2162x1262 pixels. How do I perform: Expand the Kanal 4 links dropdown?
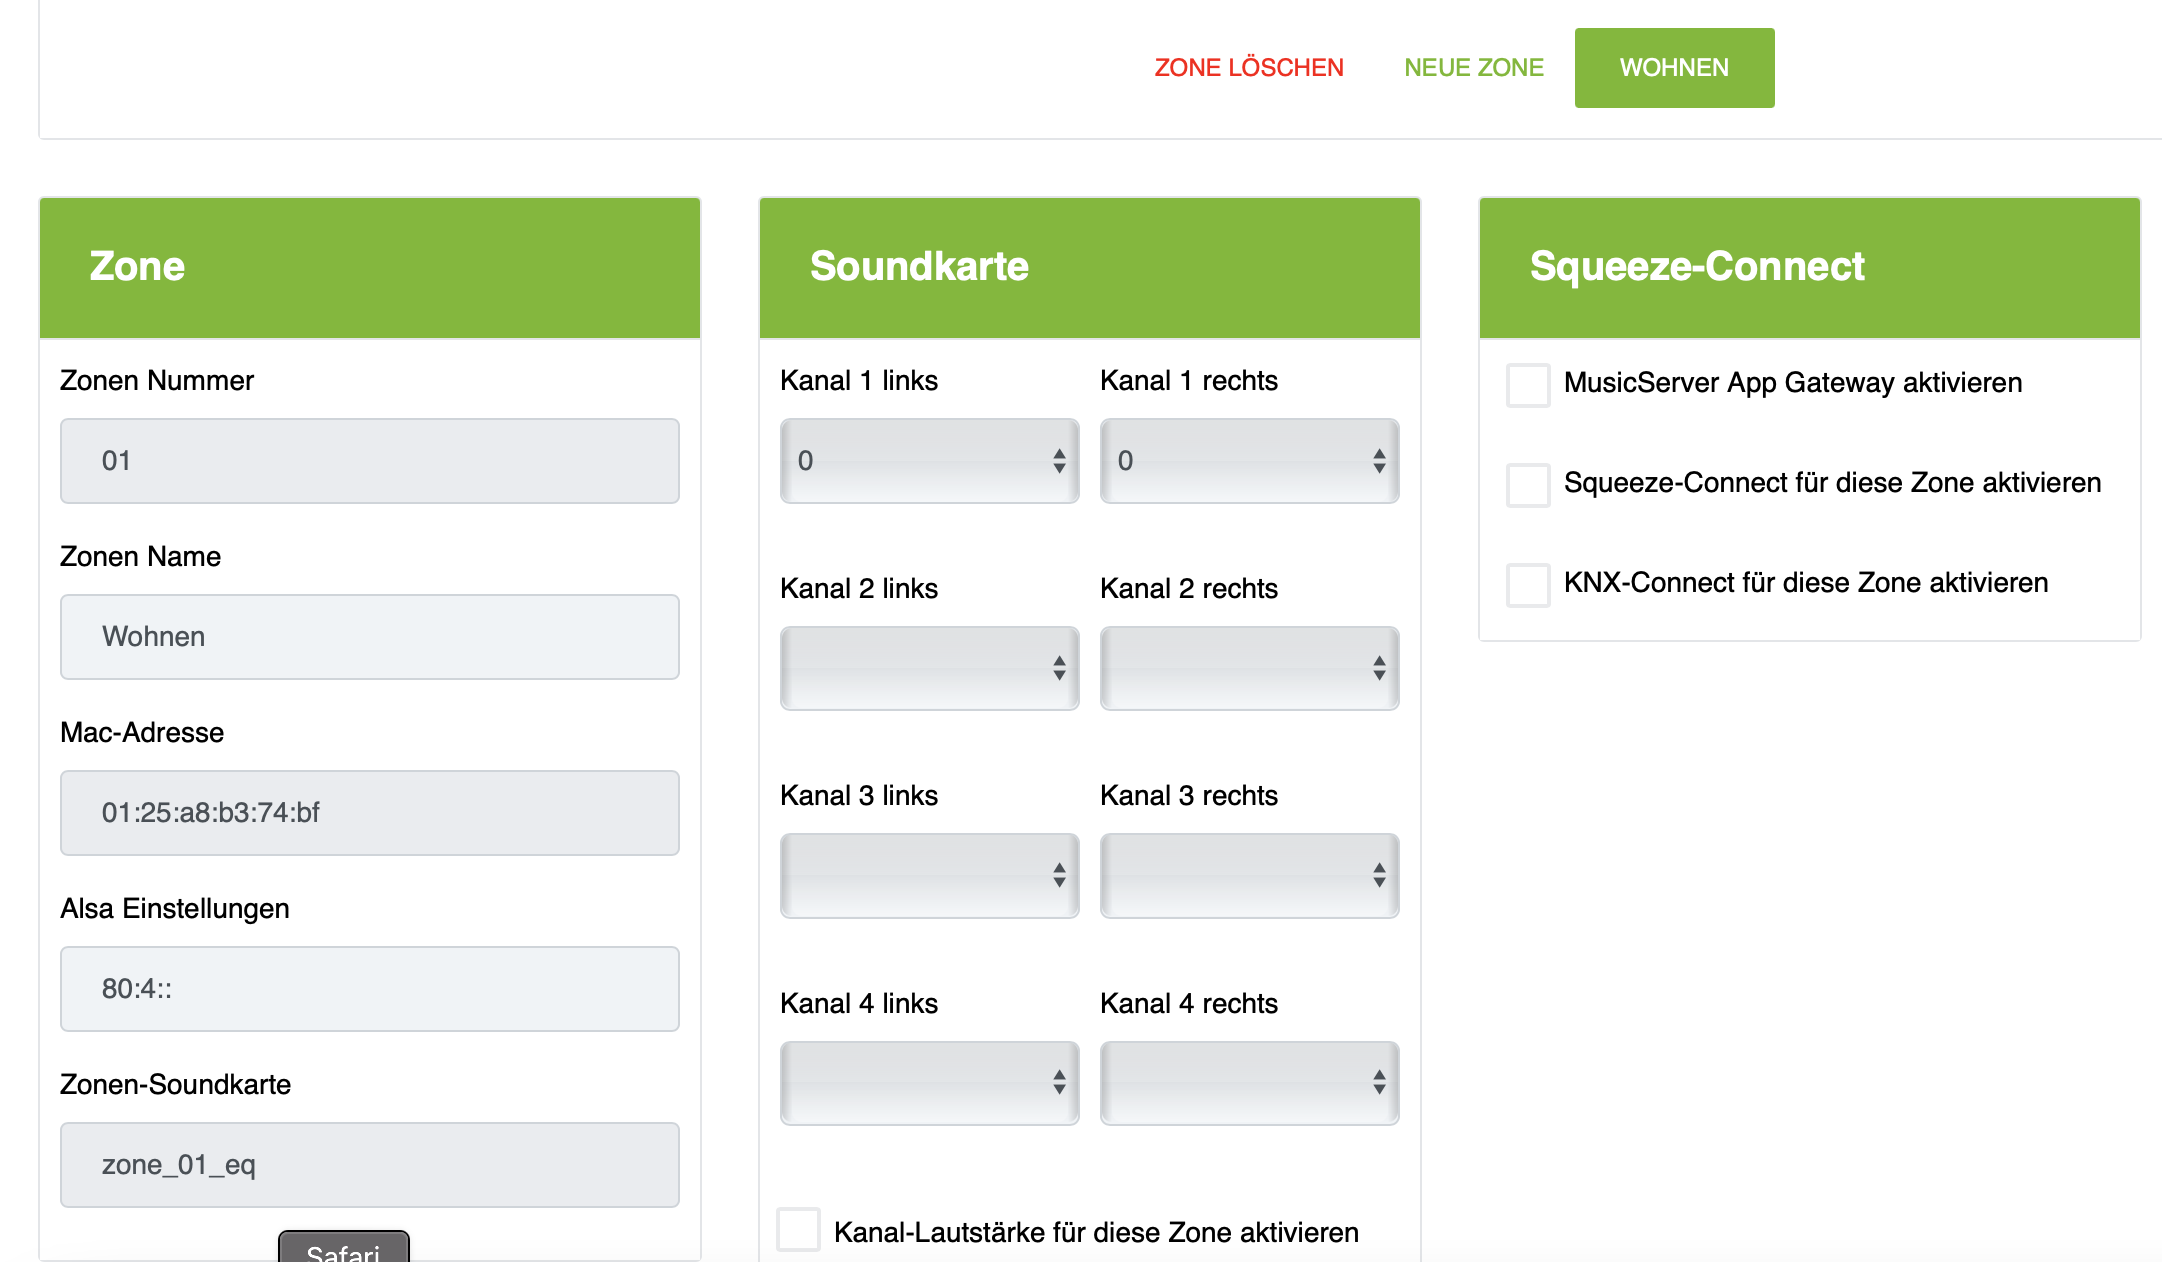pos(929,1083)
